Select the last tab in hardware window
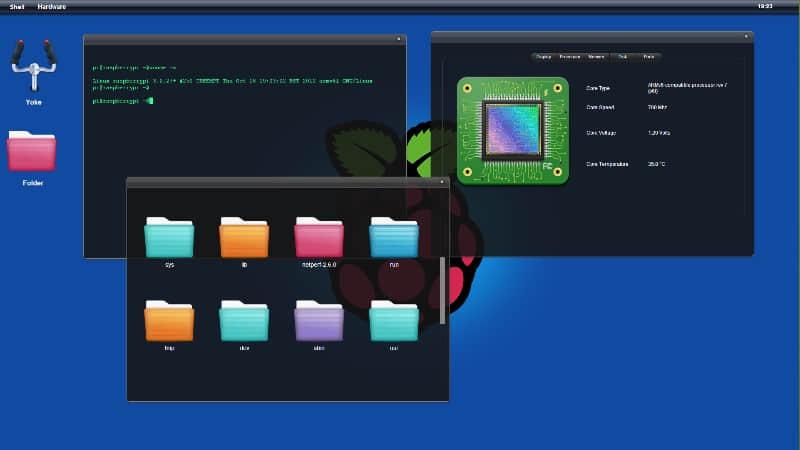 tap(649, 57)
